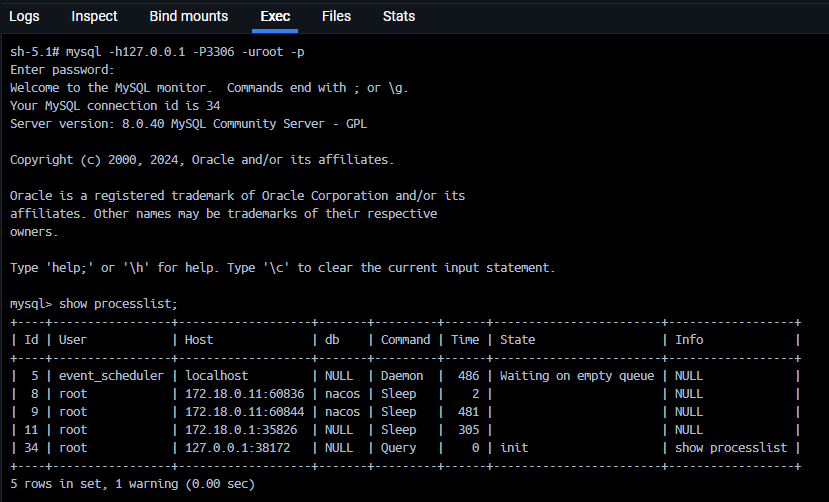
Task: Click the Id column header in the table
Action: (31, 340)
